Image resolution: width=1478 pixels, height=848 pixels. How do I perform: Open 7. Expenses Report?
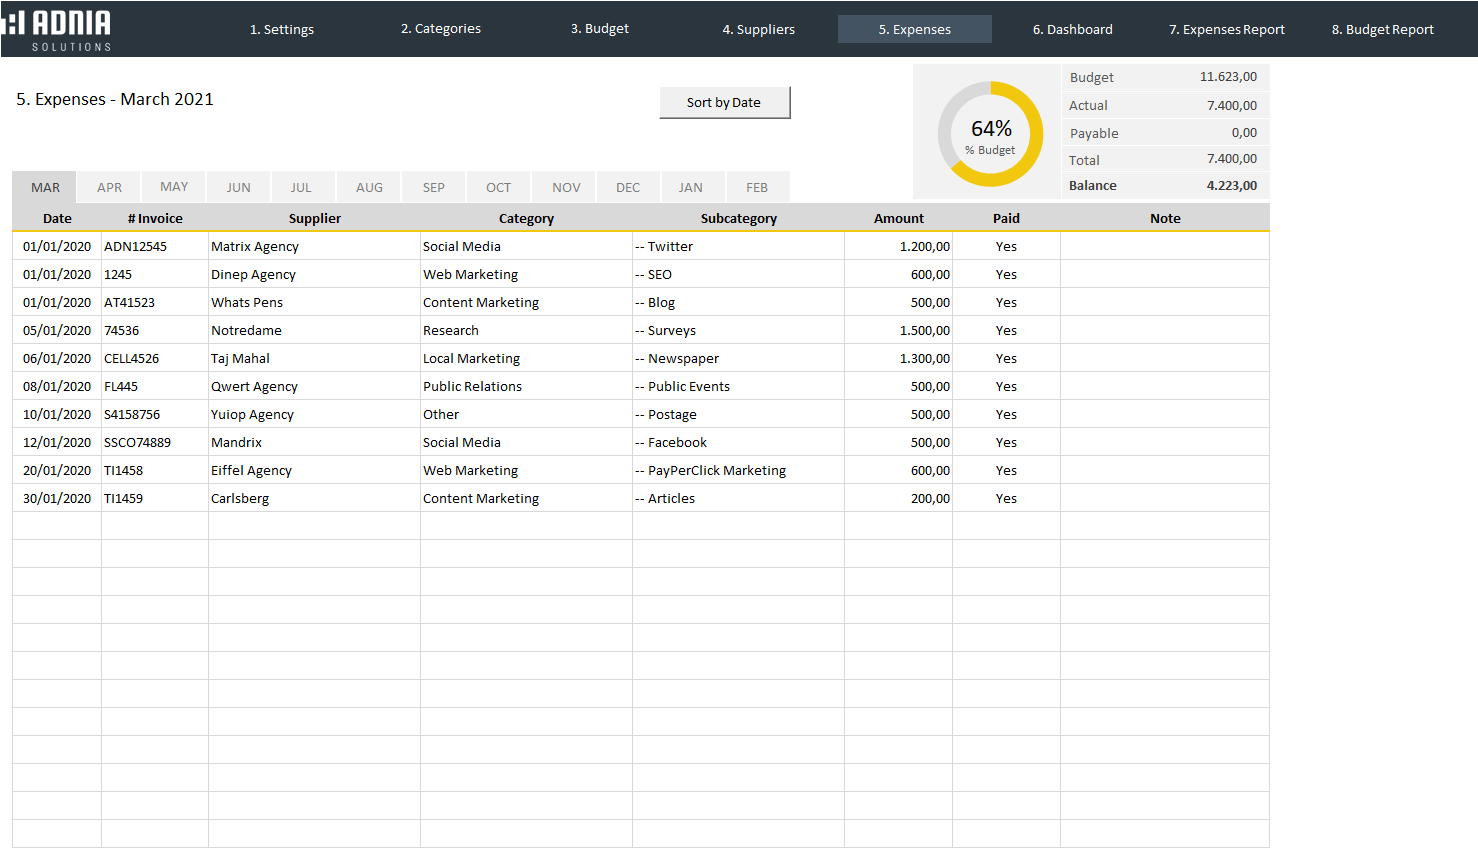pyautogui.click(x=1227, y=29)
